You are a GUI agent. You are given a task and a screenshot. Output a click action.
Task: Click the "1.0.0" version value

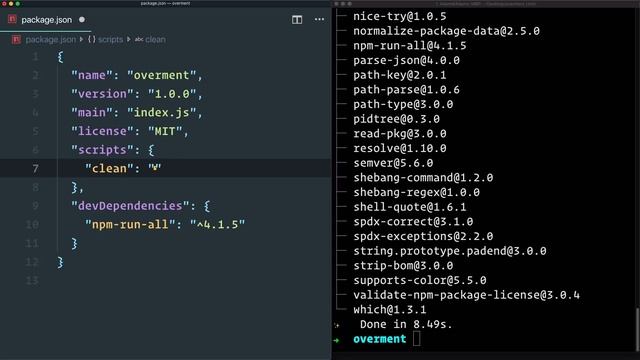172,94
